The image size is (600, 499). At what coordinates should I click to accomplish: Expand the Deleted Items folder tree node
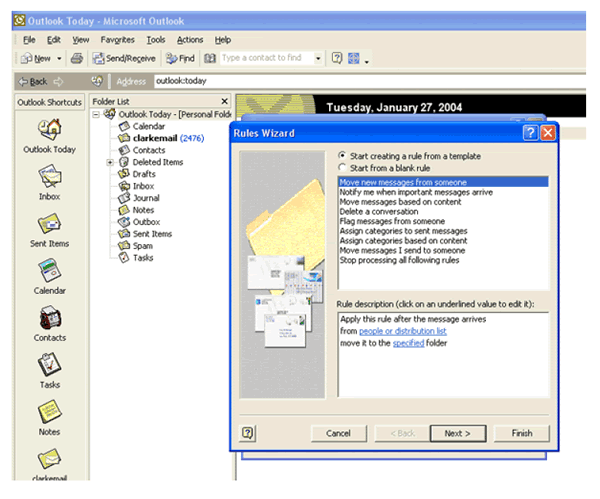(x=110, y=162)
